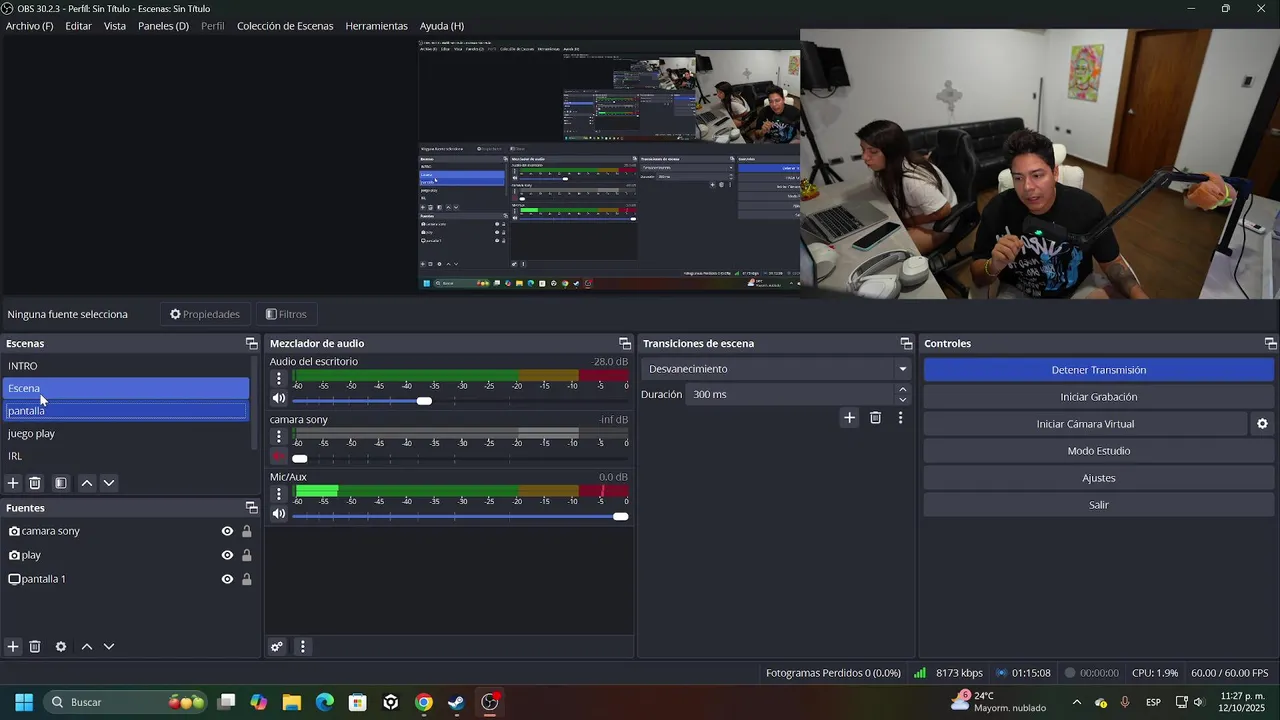
Task: Open Vista menu
Action: (x=115, y=26)
